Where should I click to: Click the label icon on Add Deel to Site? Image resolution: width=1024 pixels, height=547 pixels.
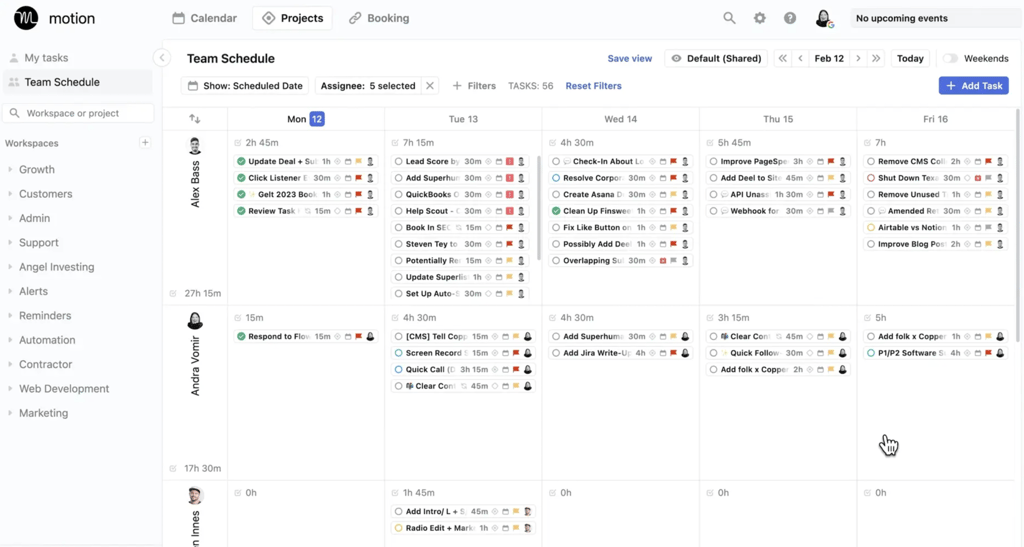coord(810,178)
